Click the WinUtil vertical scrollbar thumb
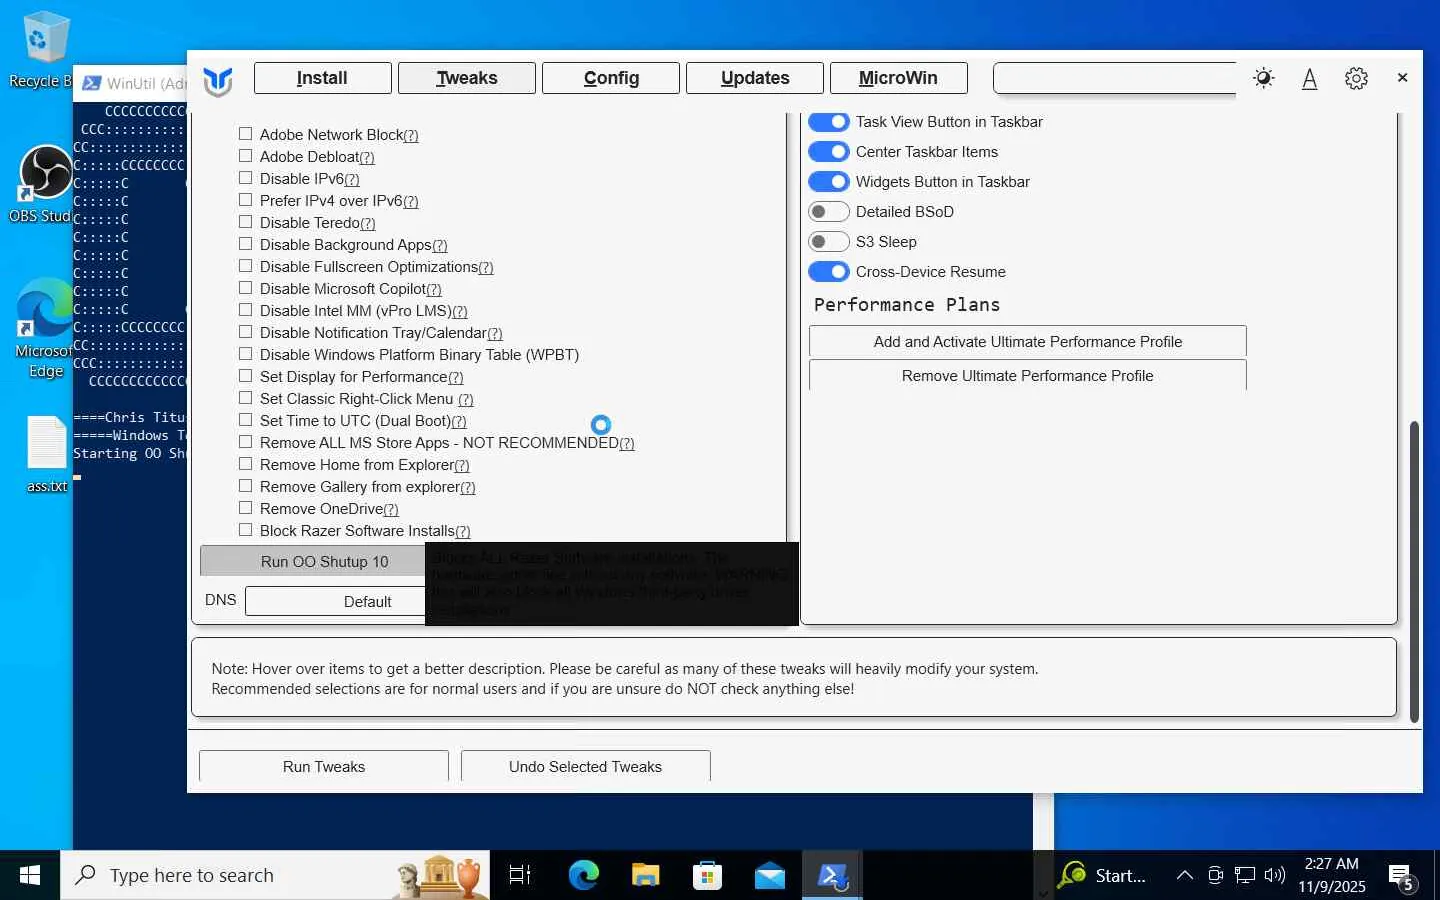 point(1414,571)
